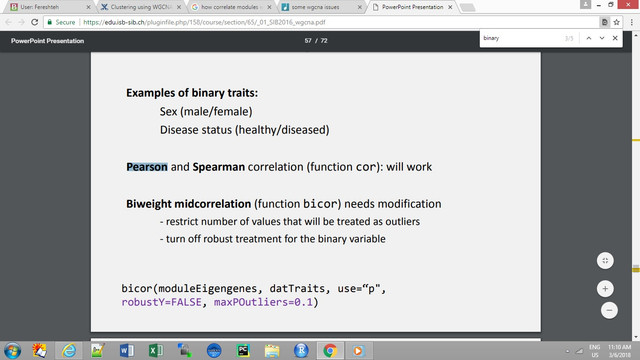Close the PowerPoint Presentation tab

[450, 7]
